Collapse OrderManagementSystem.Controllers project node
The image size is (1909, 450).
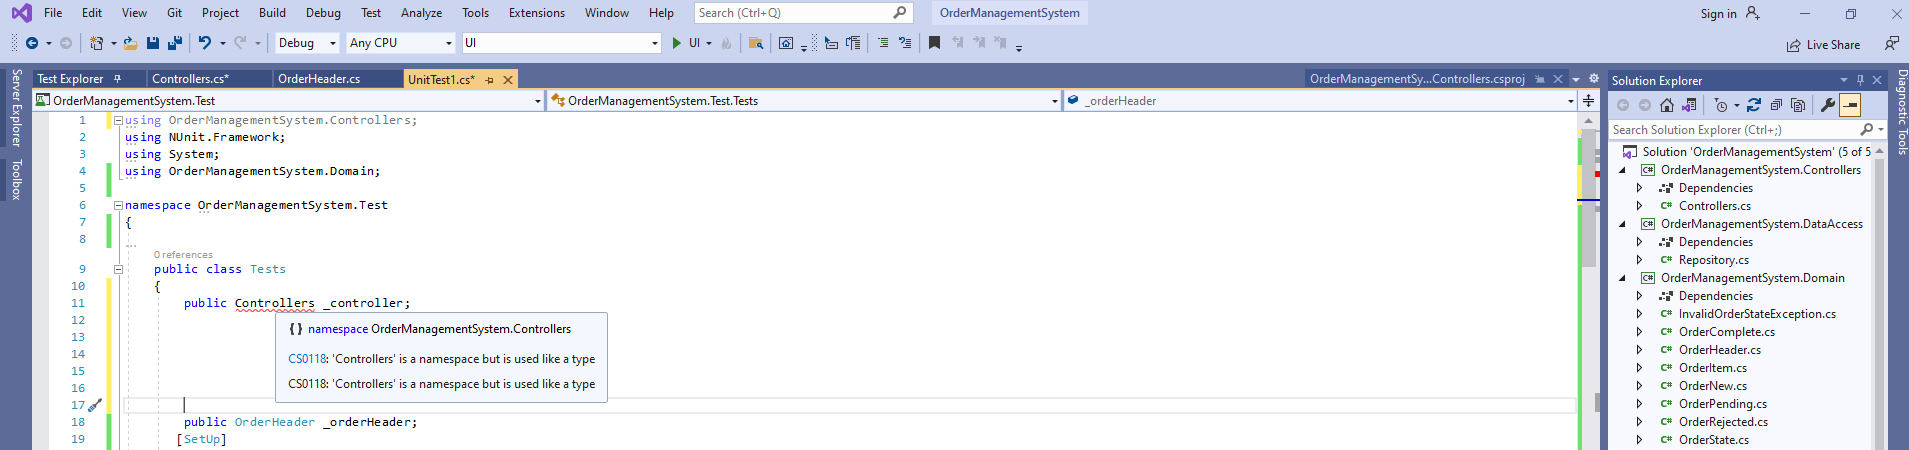tap(1622, 170)
